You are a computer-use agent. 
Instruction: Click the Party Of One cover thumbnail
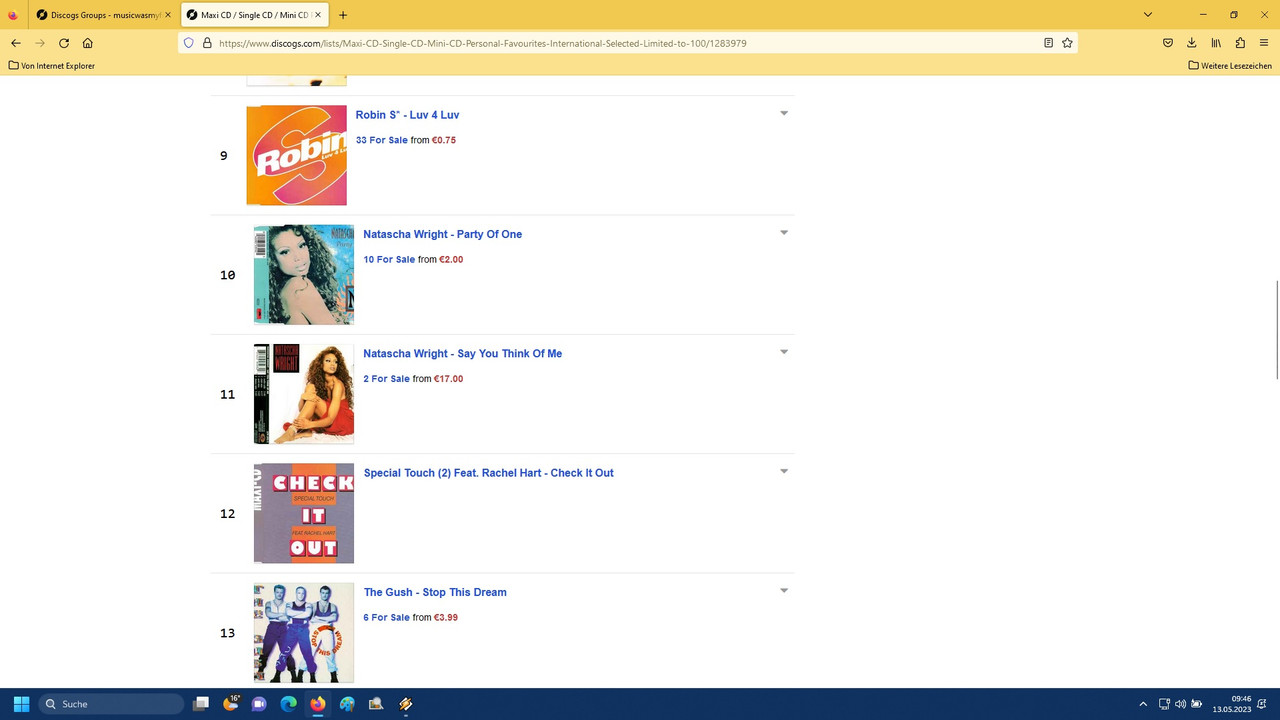point(304,275)
